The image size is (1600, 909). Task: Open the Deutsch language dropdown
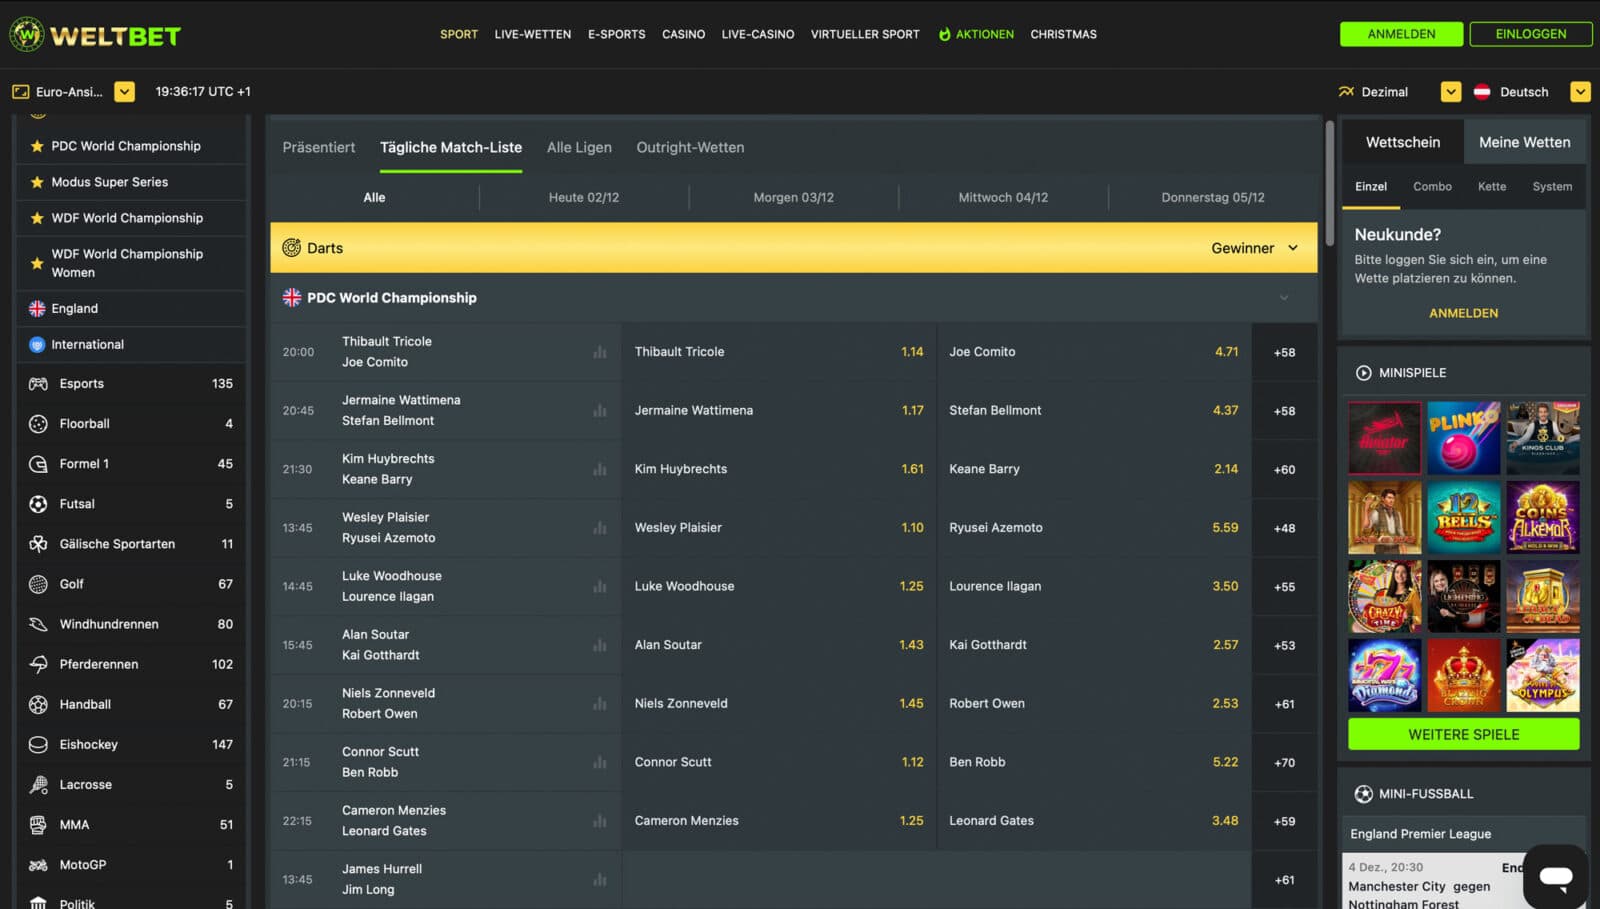(1580, 92)
